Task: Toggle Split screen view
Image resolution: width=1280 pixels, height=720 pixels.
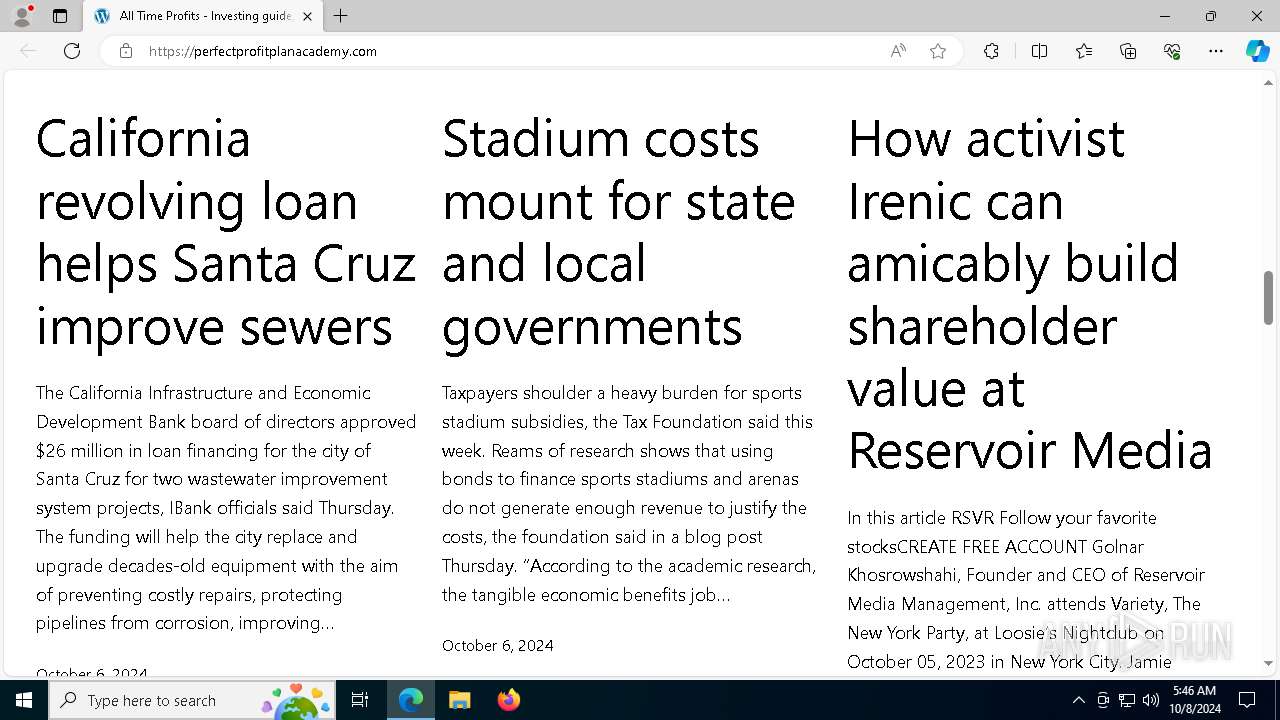Action: [x=1039, y=51]
